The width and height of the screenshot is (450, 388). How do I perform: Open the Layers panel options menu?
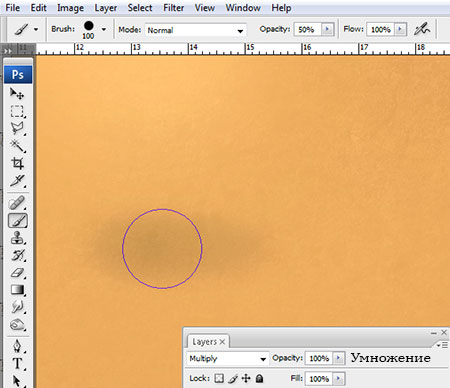tap(442, 345)
